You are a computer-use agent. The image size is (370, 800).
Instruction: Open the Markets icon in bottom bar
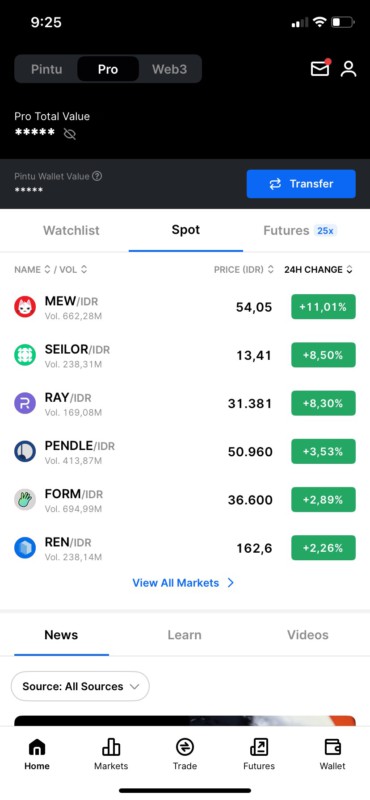pyautogui.click(x=111, y=754)
